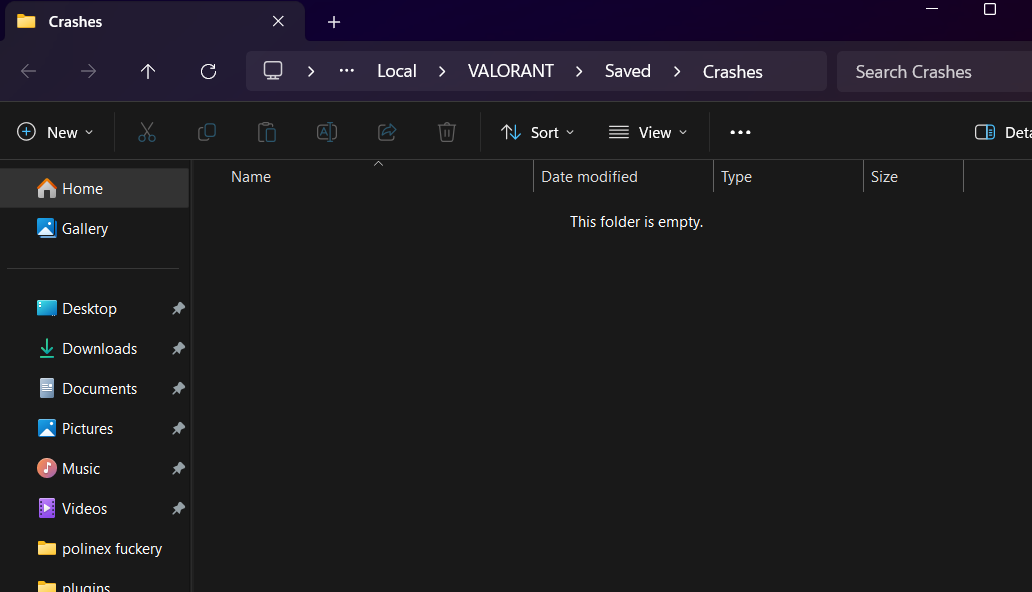Click pin icon next to Pictures
The image size is (1032, 592).
coord(178,429)
